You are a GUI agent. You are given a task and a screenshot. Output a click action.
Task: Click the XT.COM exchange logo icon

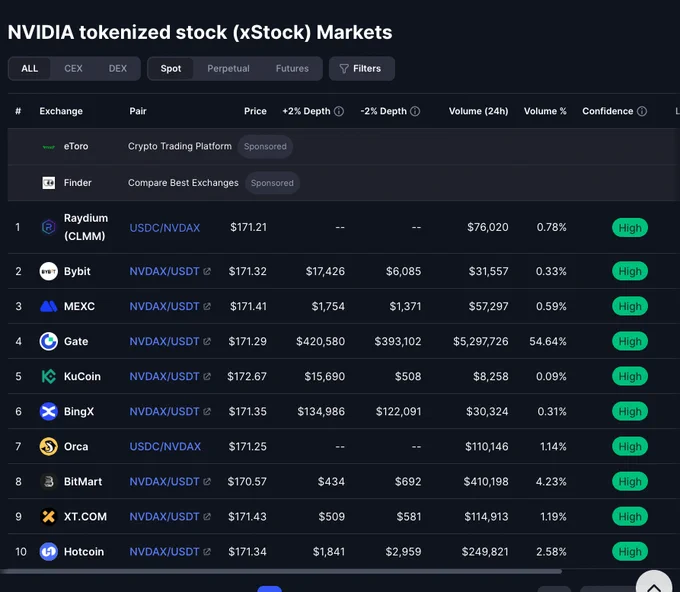[49, 517]
